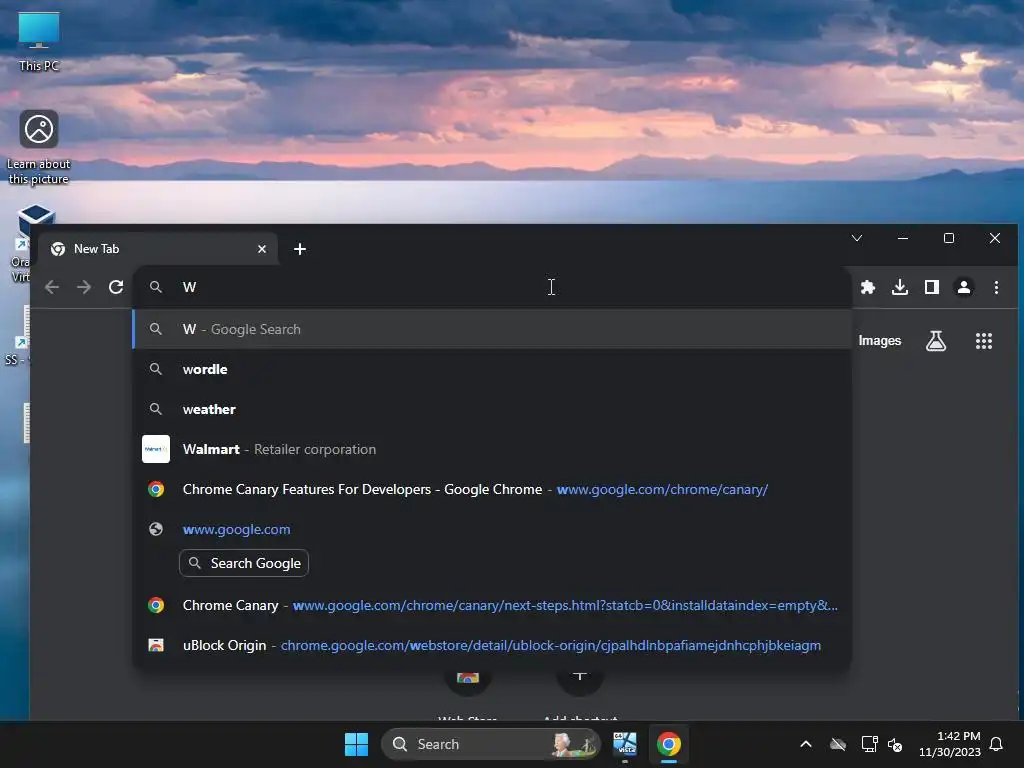The height and width of the screenshot is (768, 1024).
Task: Show hidden icons in system tray
Action: pyautogui.click(x=806, y=744)
